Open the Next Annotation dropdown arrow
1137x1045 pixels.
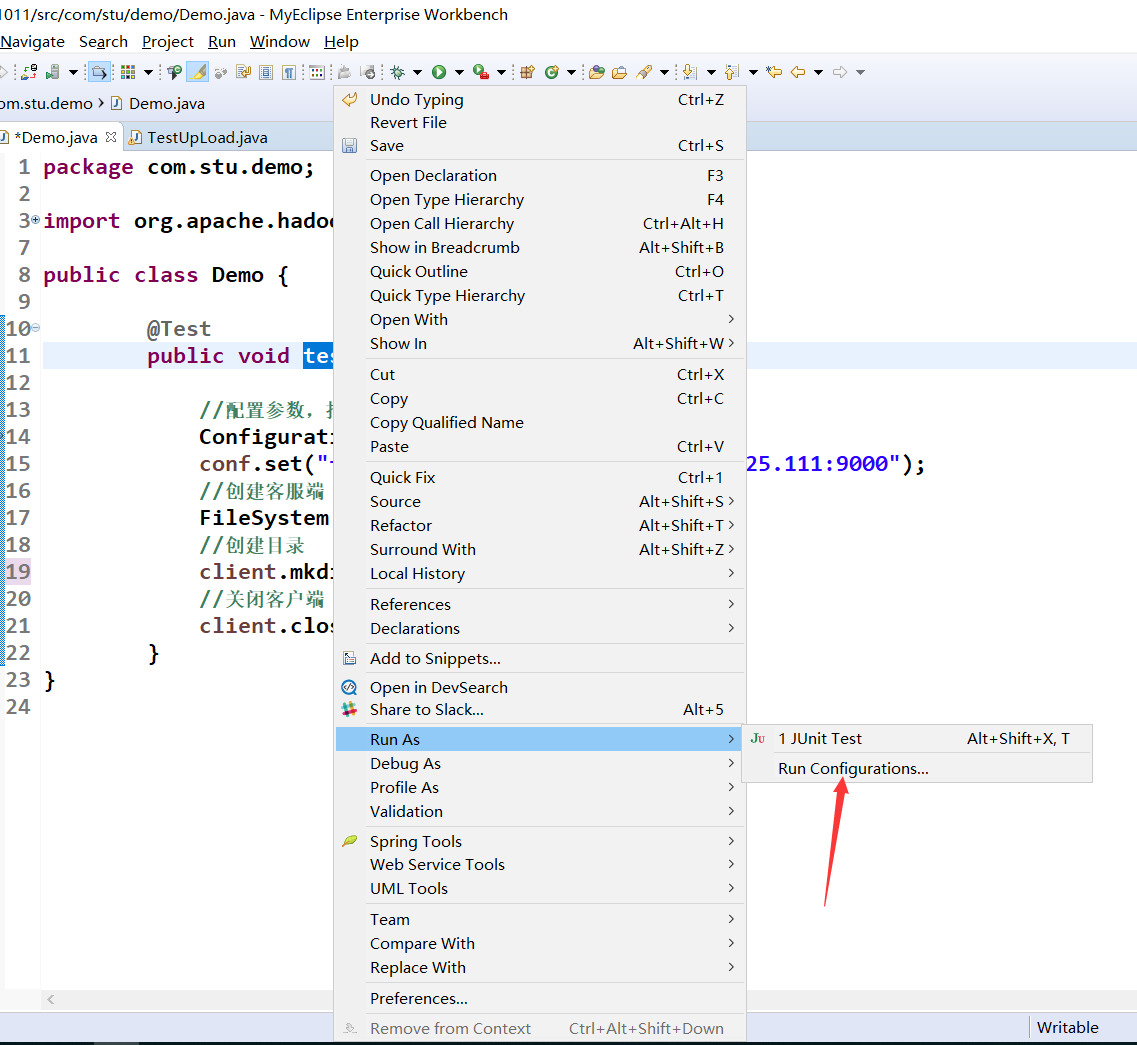pos(711,72)
